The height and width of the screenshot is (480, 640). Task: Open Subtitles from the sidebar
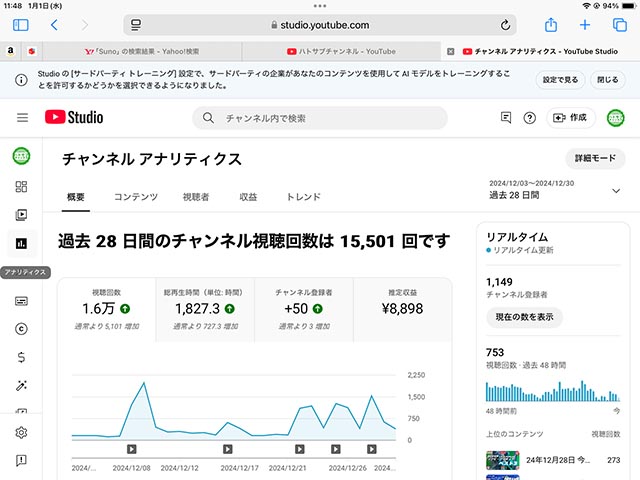coord(21,301)
